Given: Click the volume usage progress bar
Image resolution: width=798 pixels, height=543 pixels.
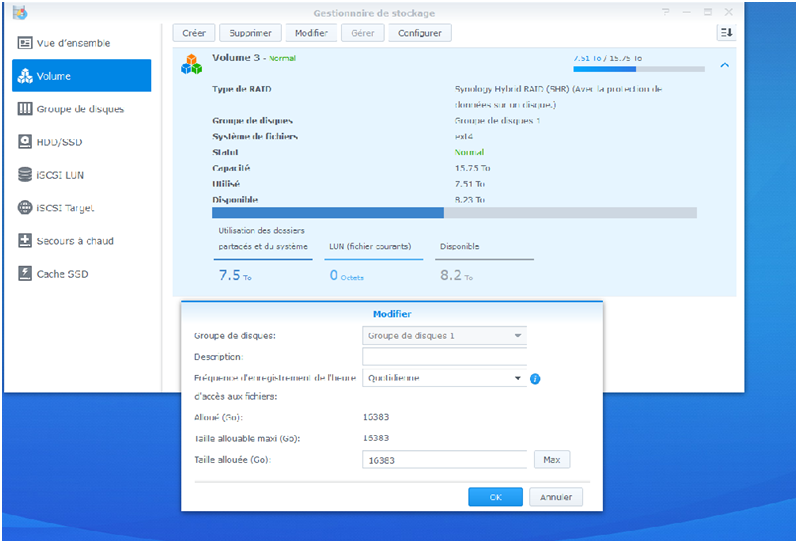Looking at the screenshot, I should click(x=454, y=212).
